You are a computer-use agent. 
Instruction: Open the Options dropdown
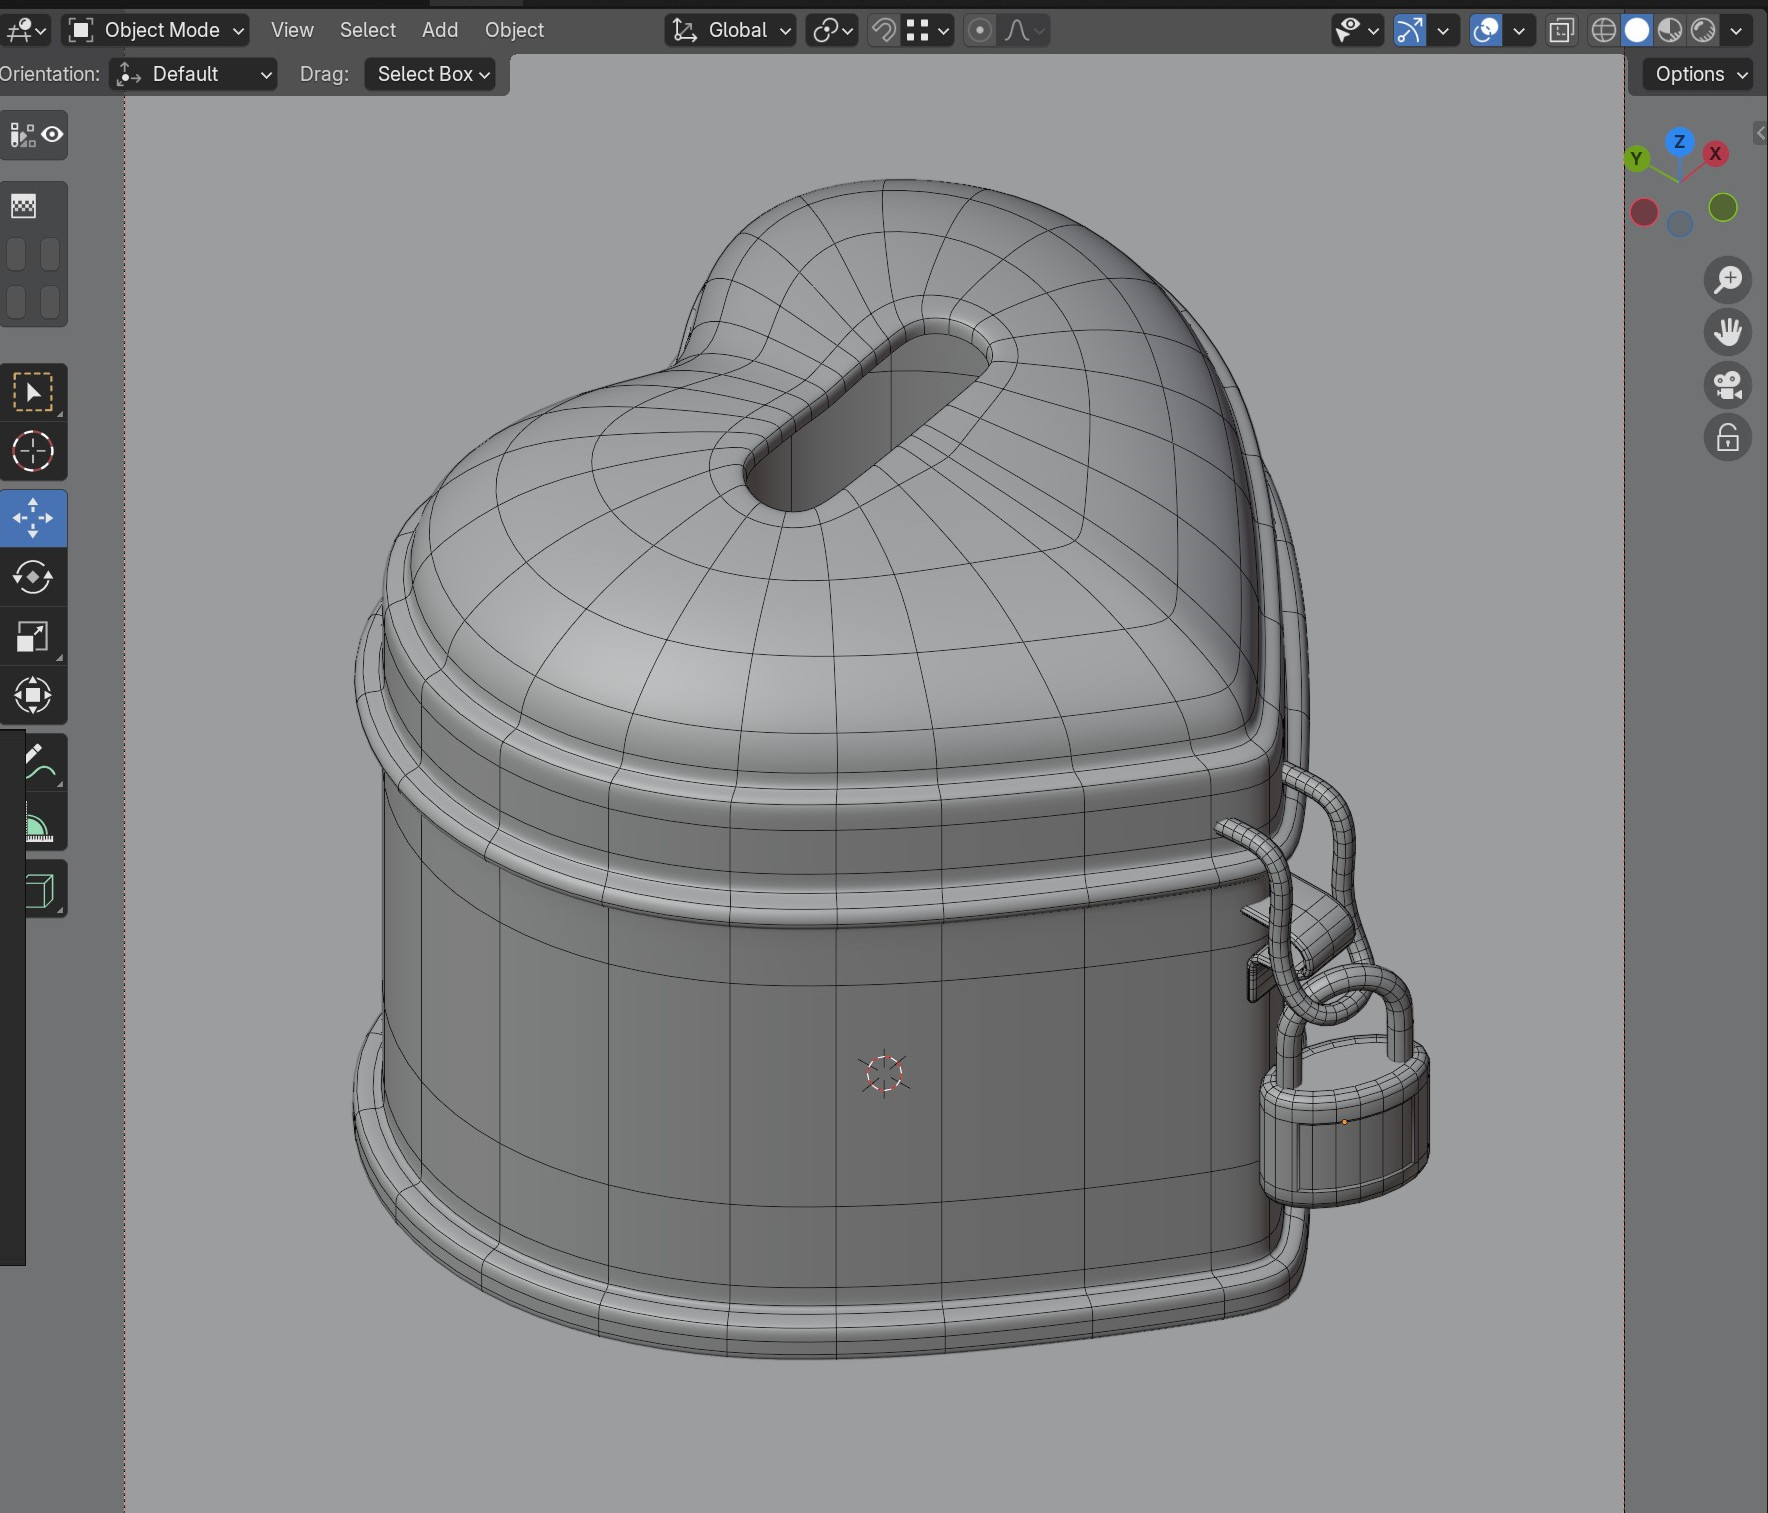(x=1698, y=74)
